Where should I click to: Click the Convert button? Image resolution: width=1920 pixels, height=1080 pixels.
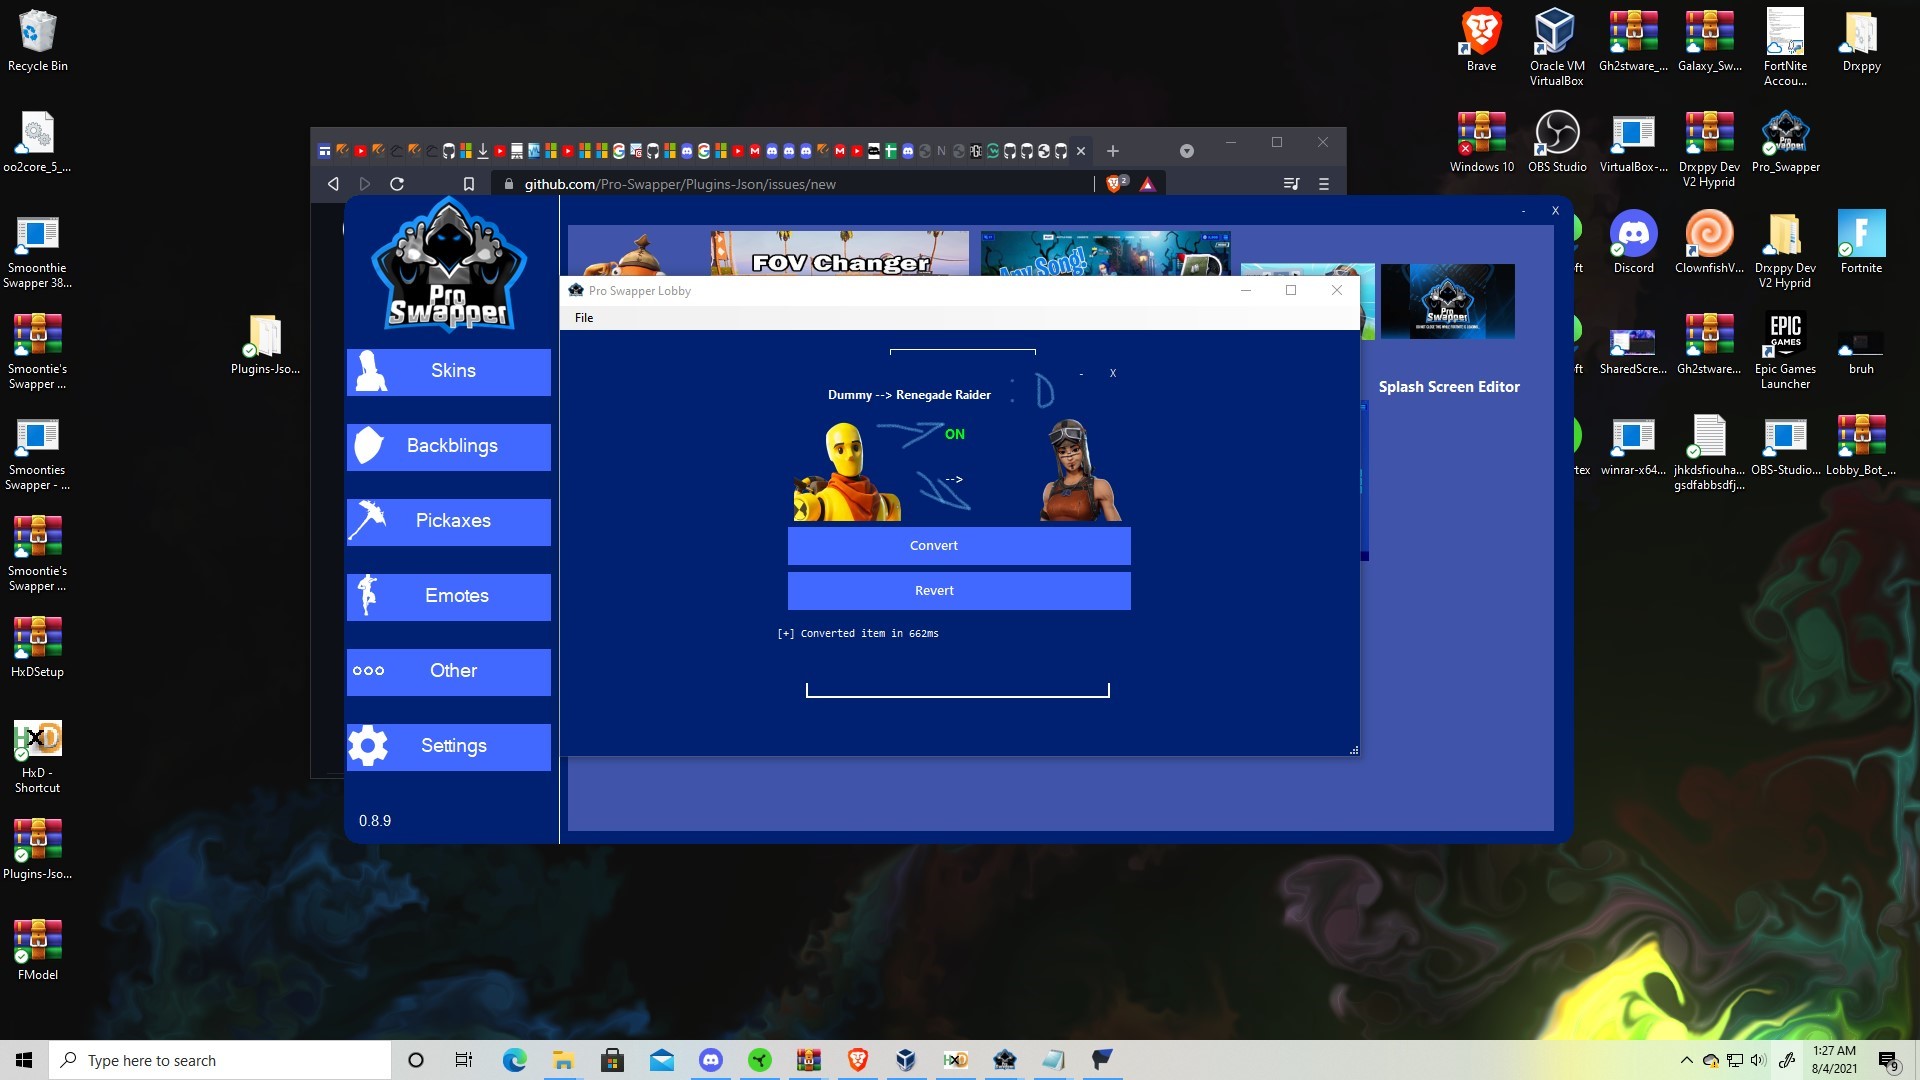pos(958,546)
